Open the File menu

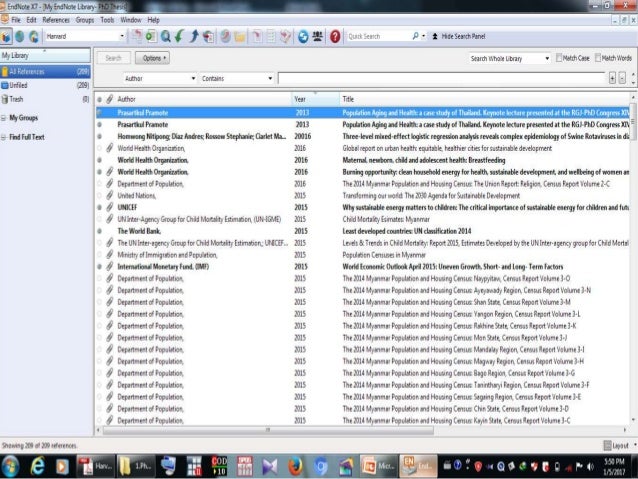16,20
